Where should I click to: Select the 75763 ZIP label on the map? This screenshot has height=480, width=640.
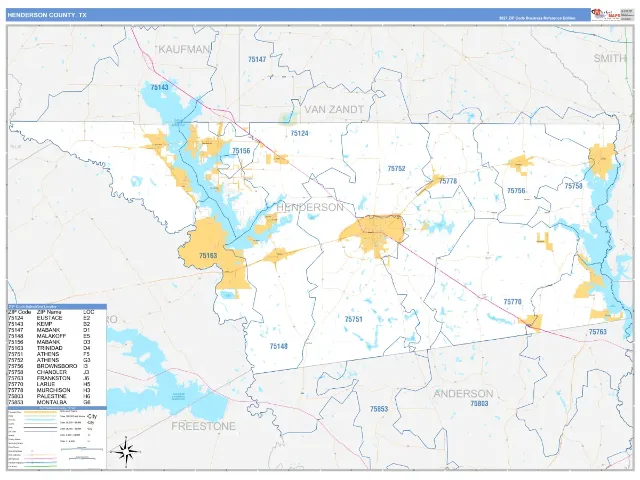pos(598,332)
